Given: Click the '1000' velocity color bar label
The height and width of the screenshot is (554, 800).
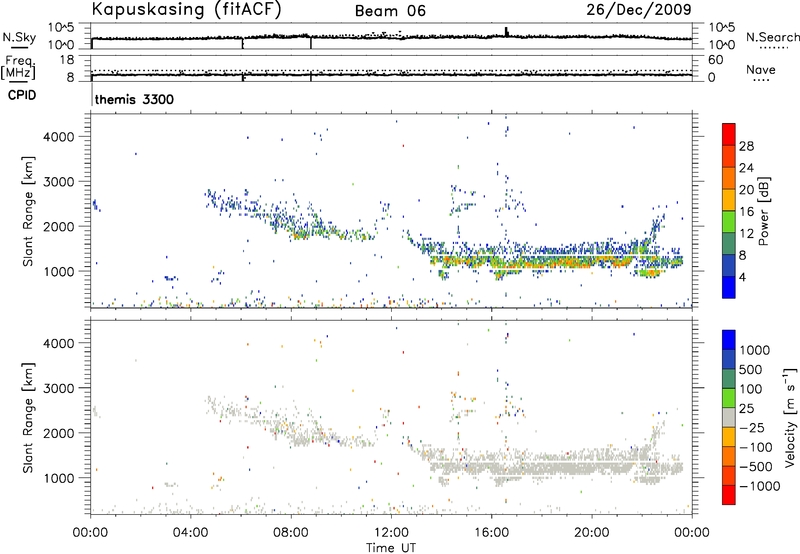Looking at the screenshot, I should pos(755,350).
